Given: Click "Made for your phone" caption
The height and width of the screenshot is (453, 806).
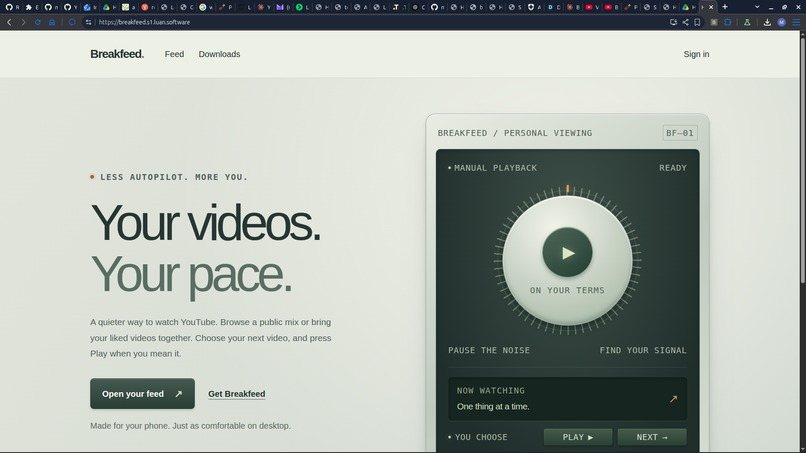Looking at the screenshot, I should pyautogui.click(x=190, y=426).
